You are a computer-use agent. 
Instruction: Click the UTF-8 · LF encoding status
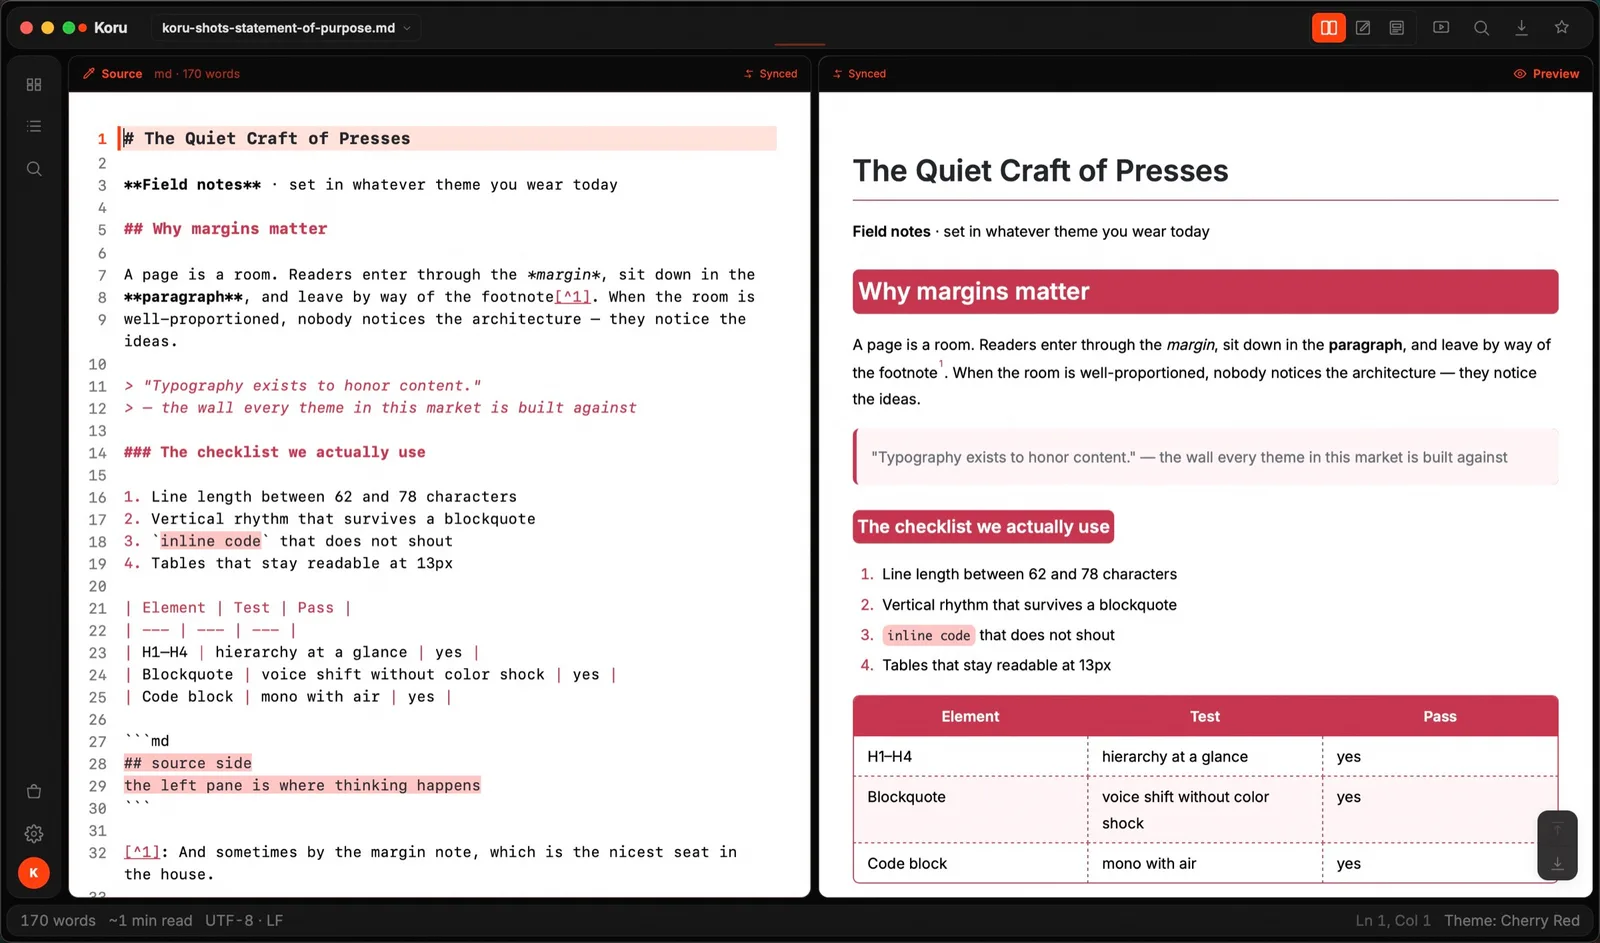pos(244,921)
